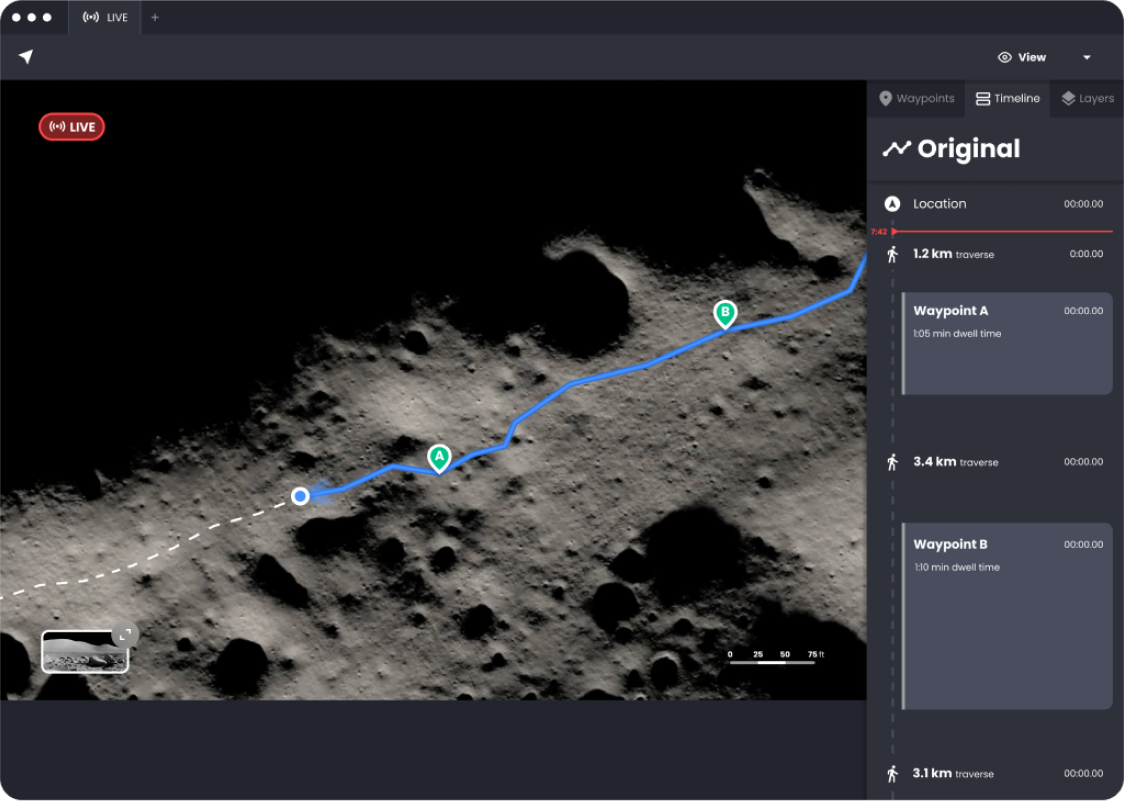Toggle the LIVE indicator badge on the map
The width and height of the screenshot is (1124, 801).
71,126
